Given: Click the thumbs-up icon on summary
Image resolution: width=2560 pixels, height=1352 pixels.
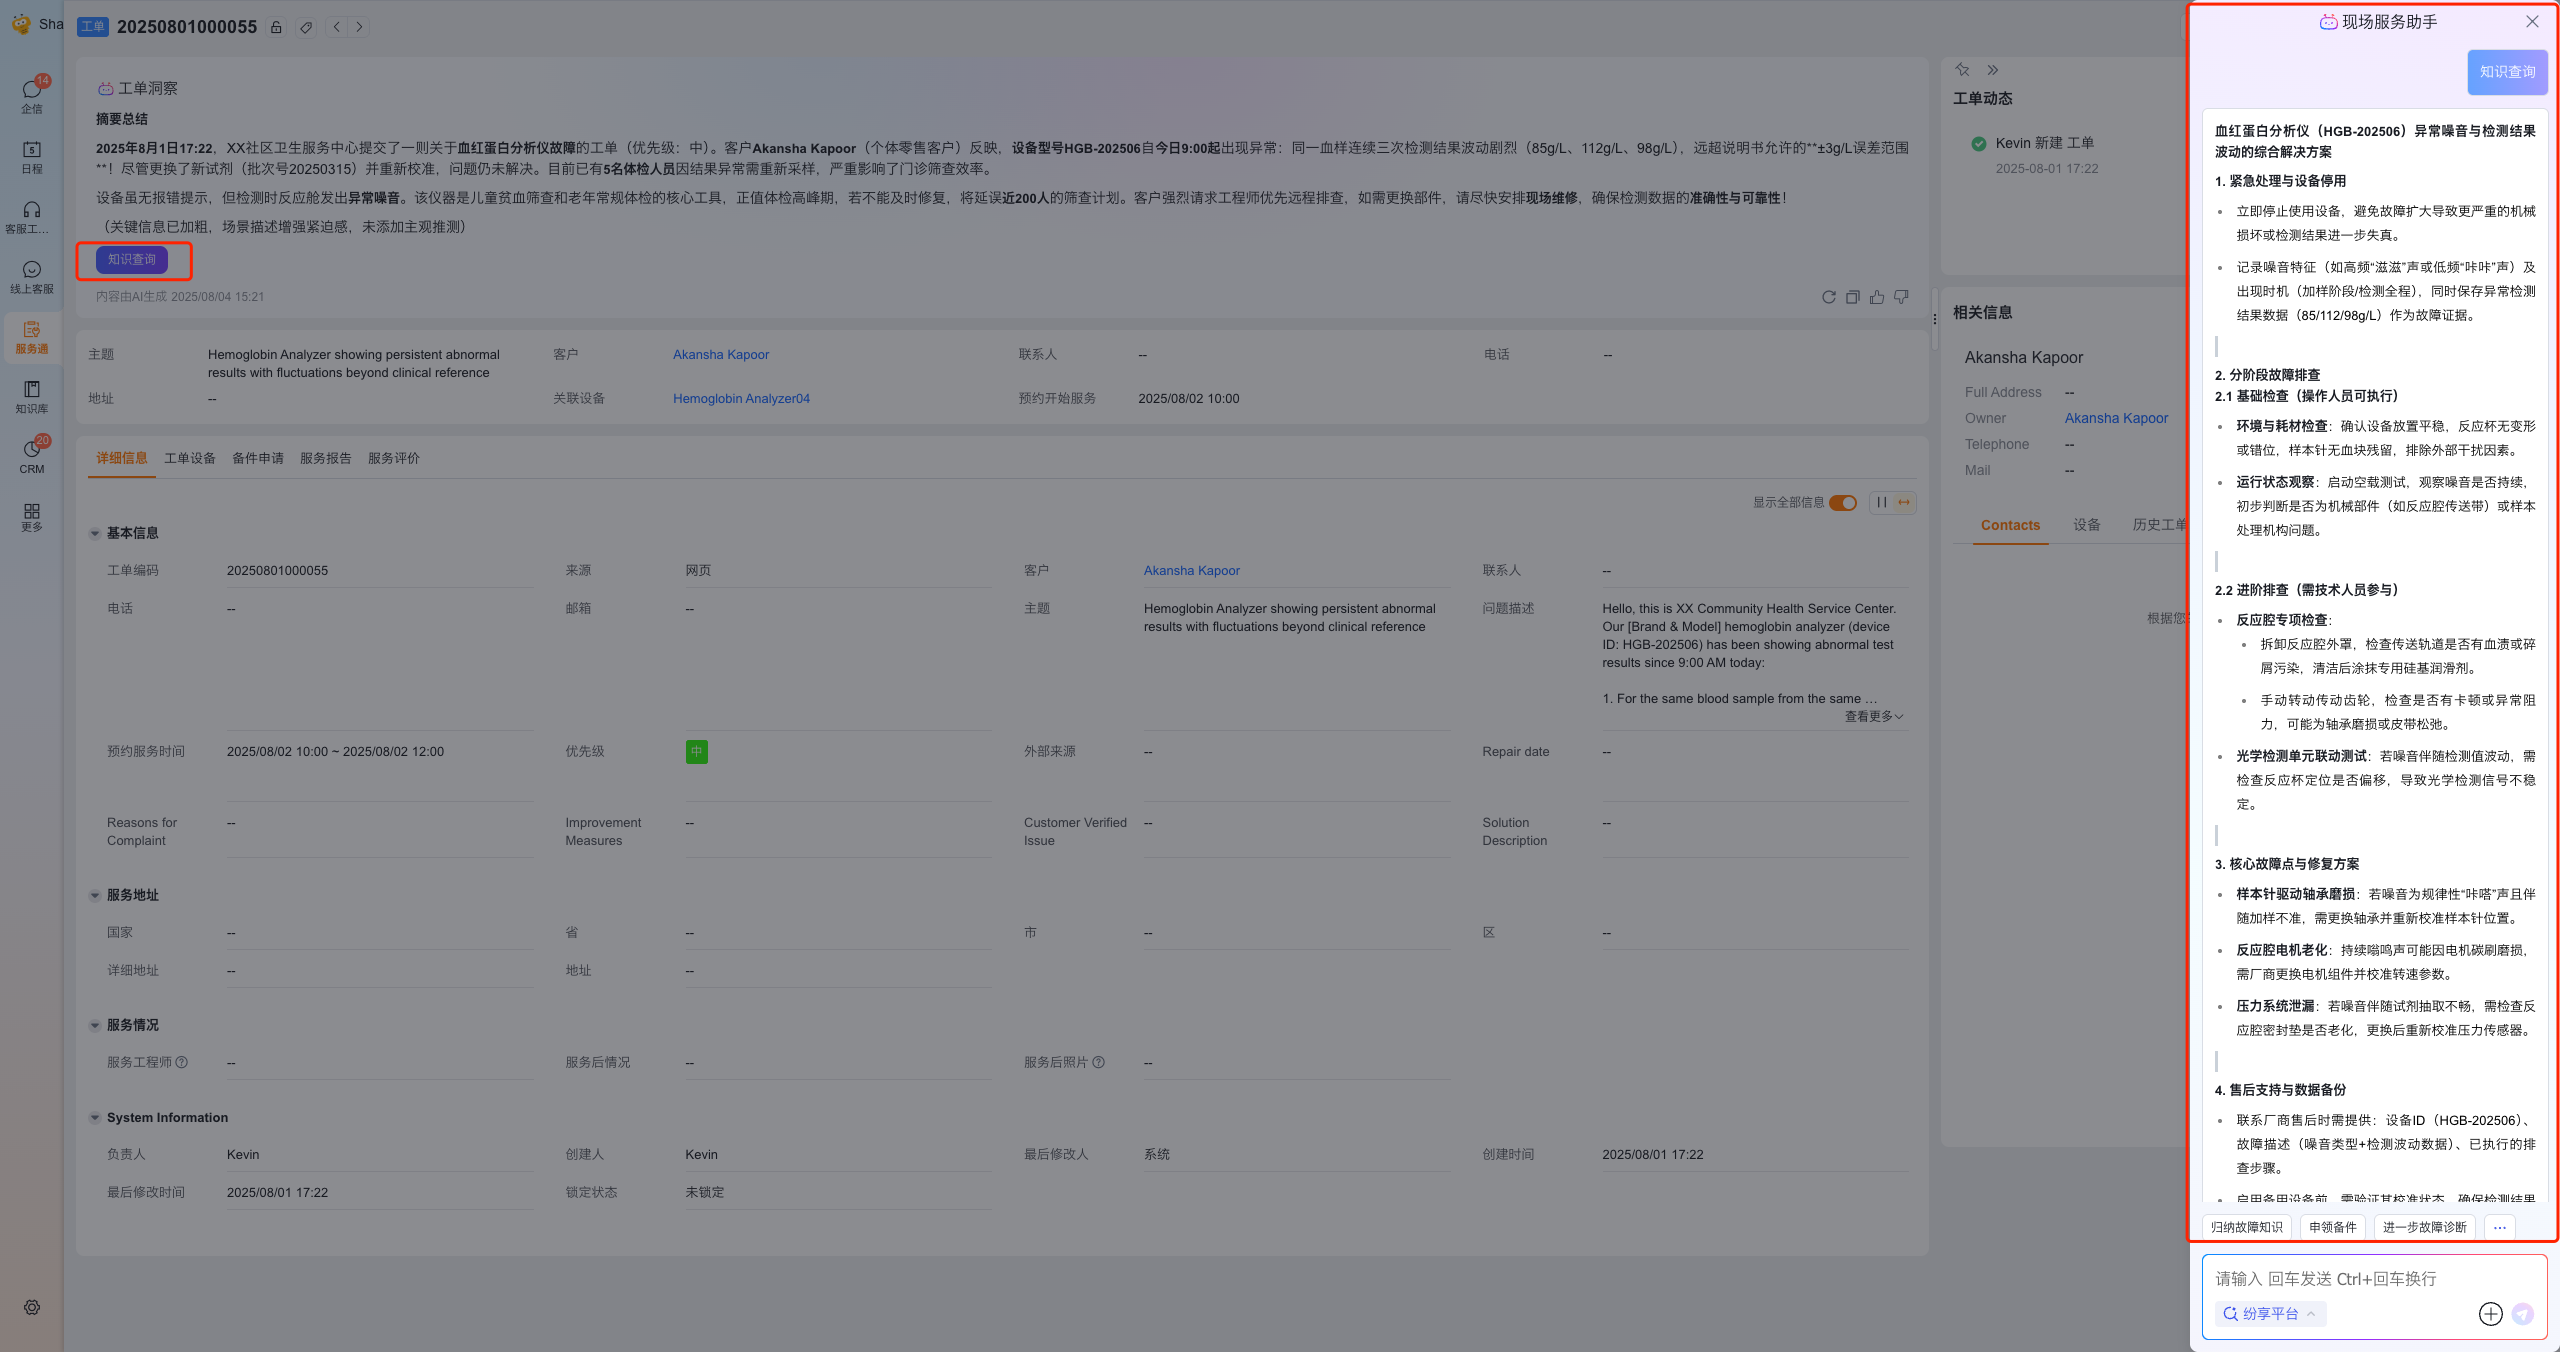Looking at the screenshot, I should point(1876,297).
